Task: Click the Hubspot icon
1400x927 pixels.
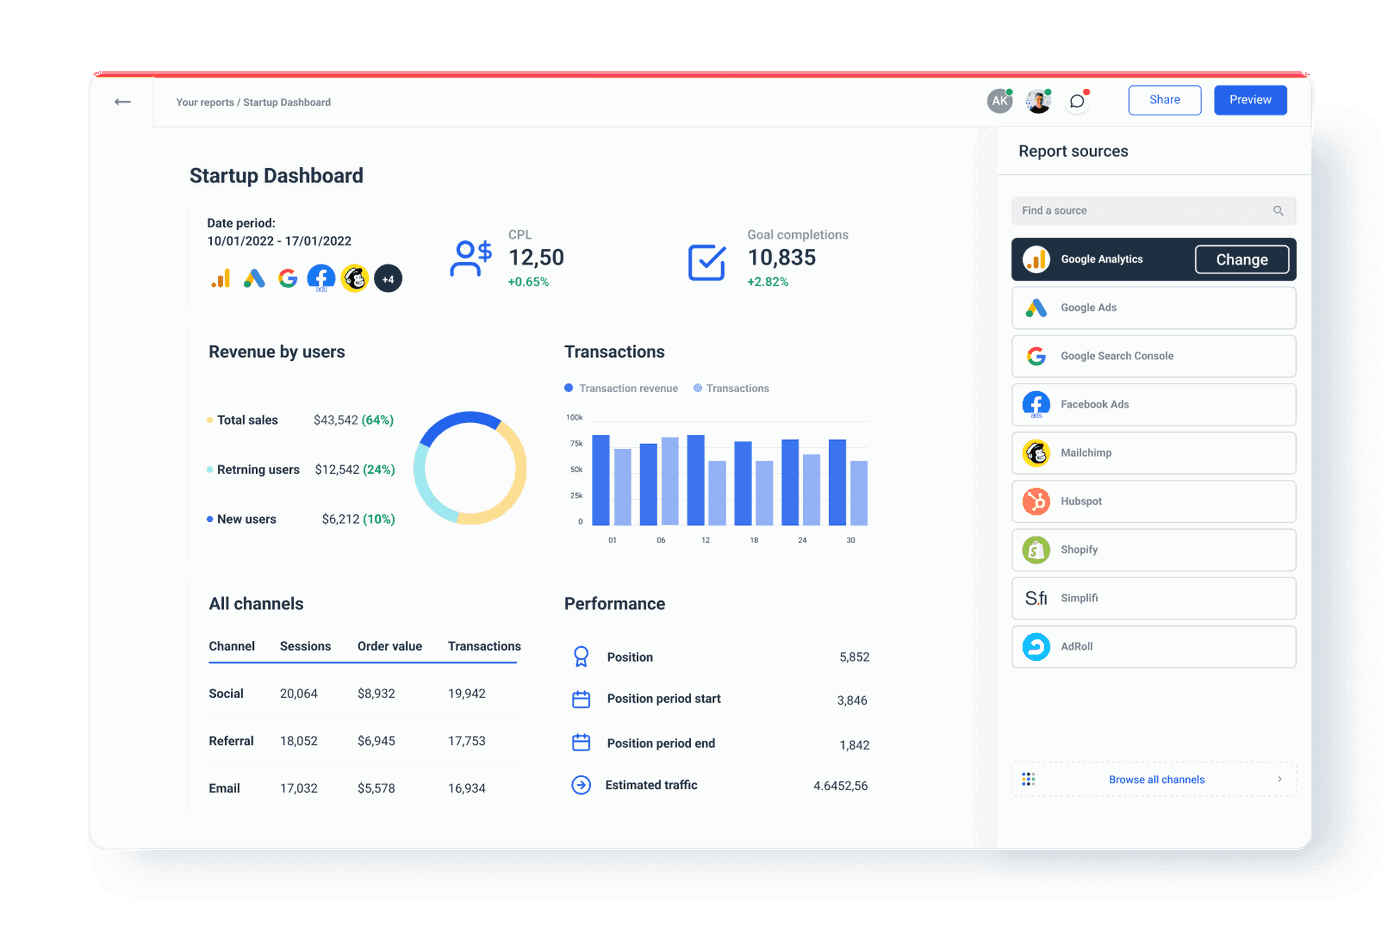Action: 1035,501
